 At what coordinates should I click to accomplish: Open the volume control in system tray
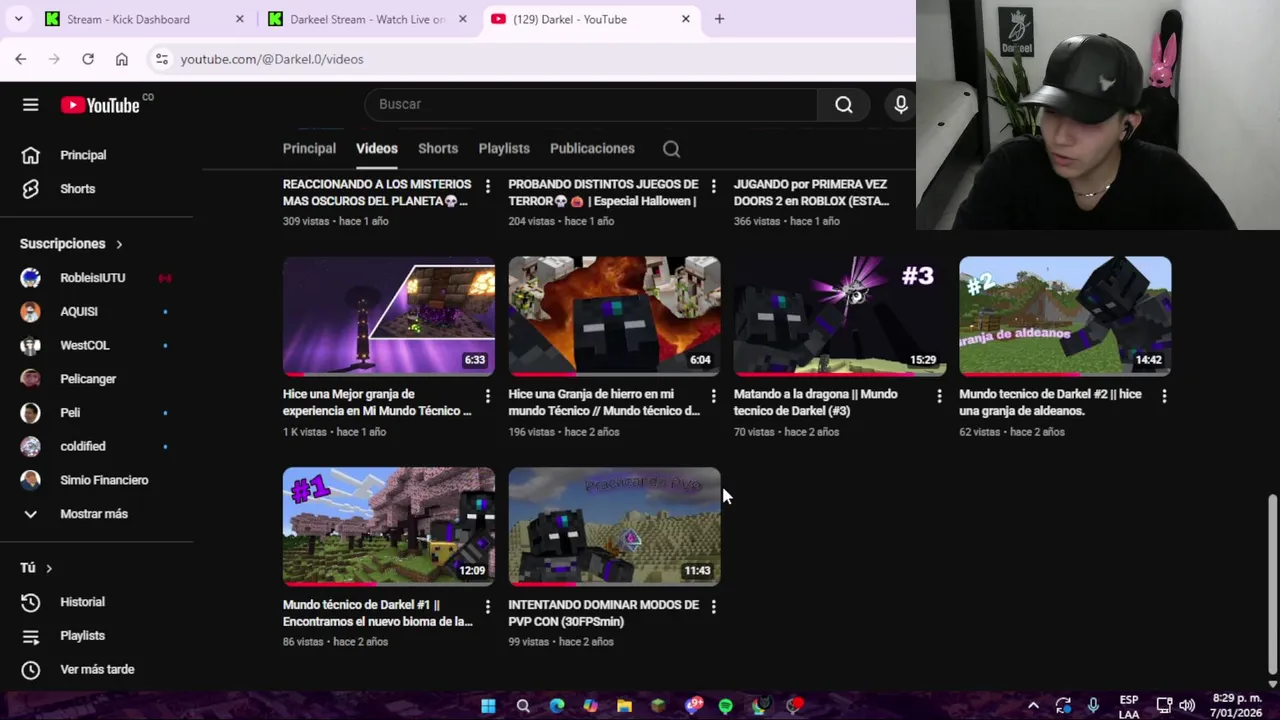point(1187,706)
